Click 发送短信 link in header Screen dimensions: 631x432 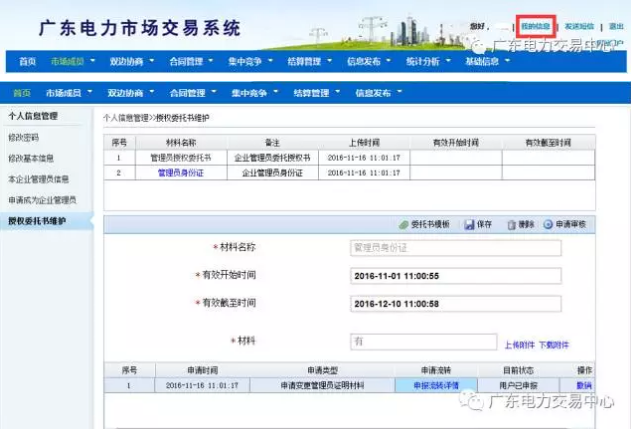(x=580, y=26)
